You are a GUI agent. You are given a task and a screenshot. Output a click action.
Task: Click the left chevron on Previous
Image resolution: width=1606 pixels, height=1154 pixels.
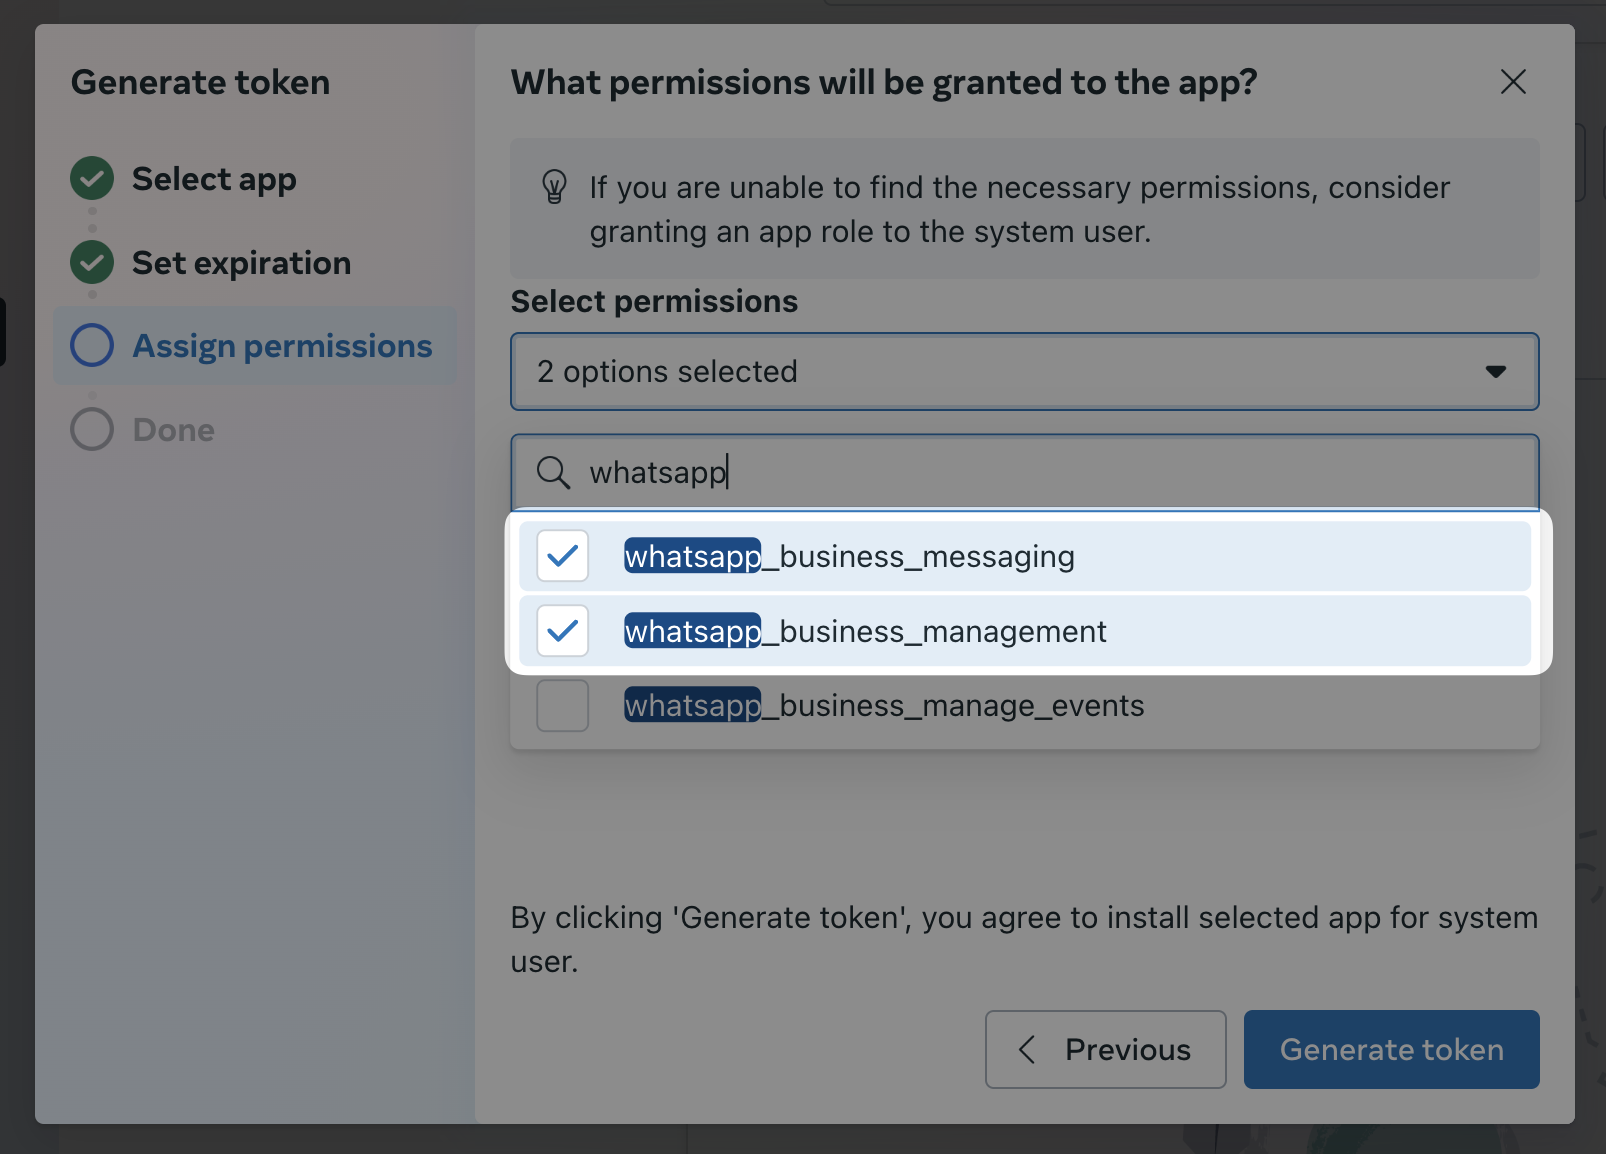[x=1027, y=1049]
